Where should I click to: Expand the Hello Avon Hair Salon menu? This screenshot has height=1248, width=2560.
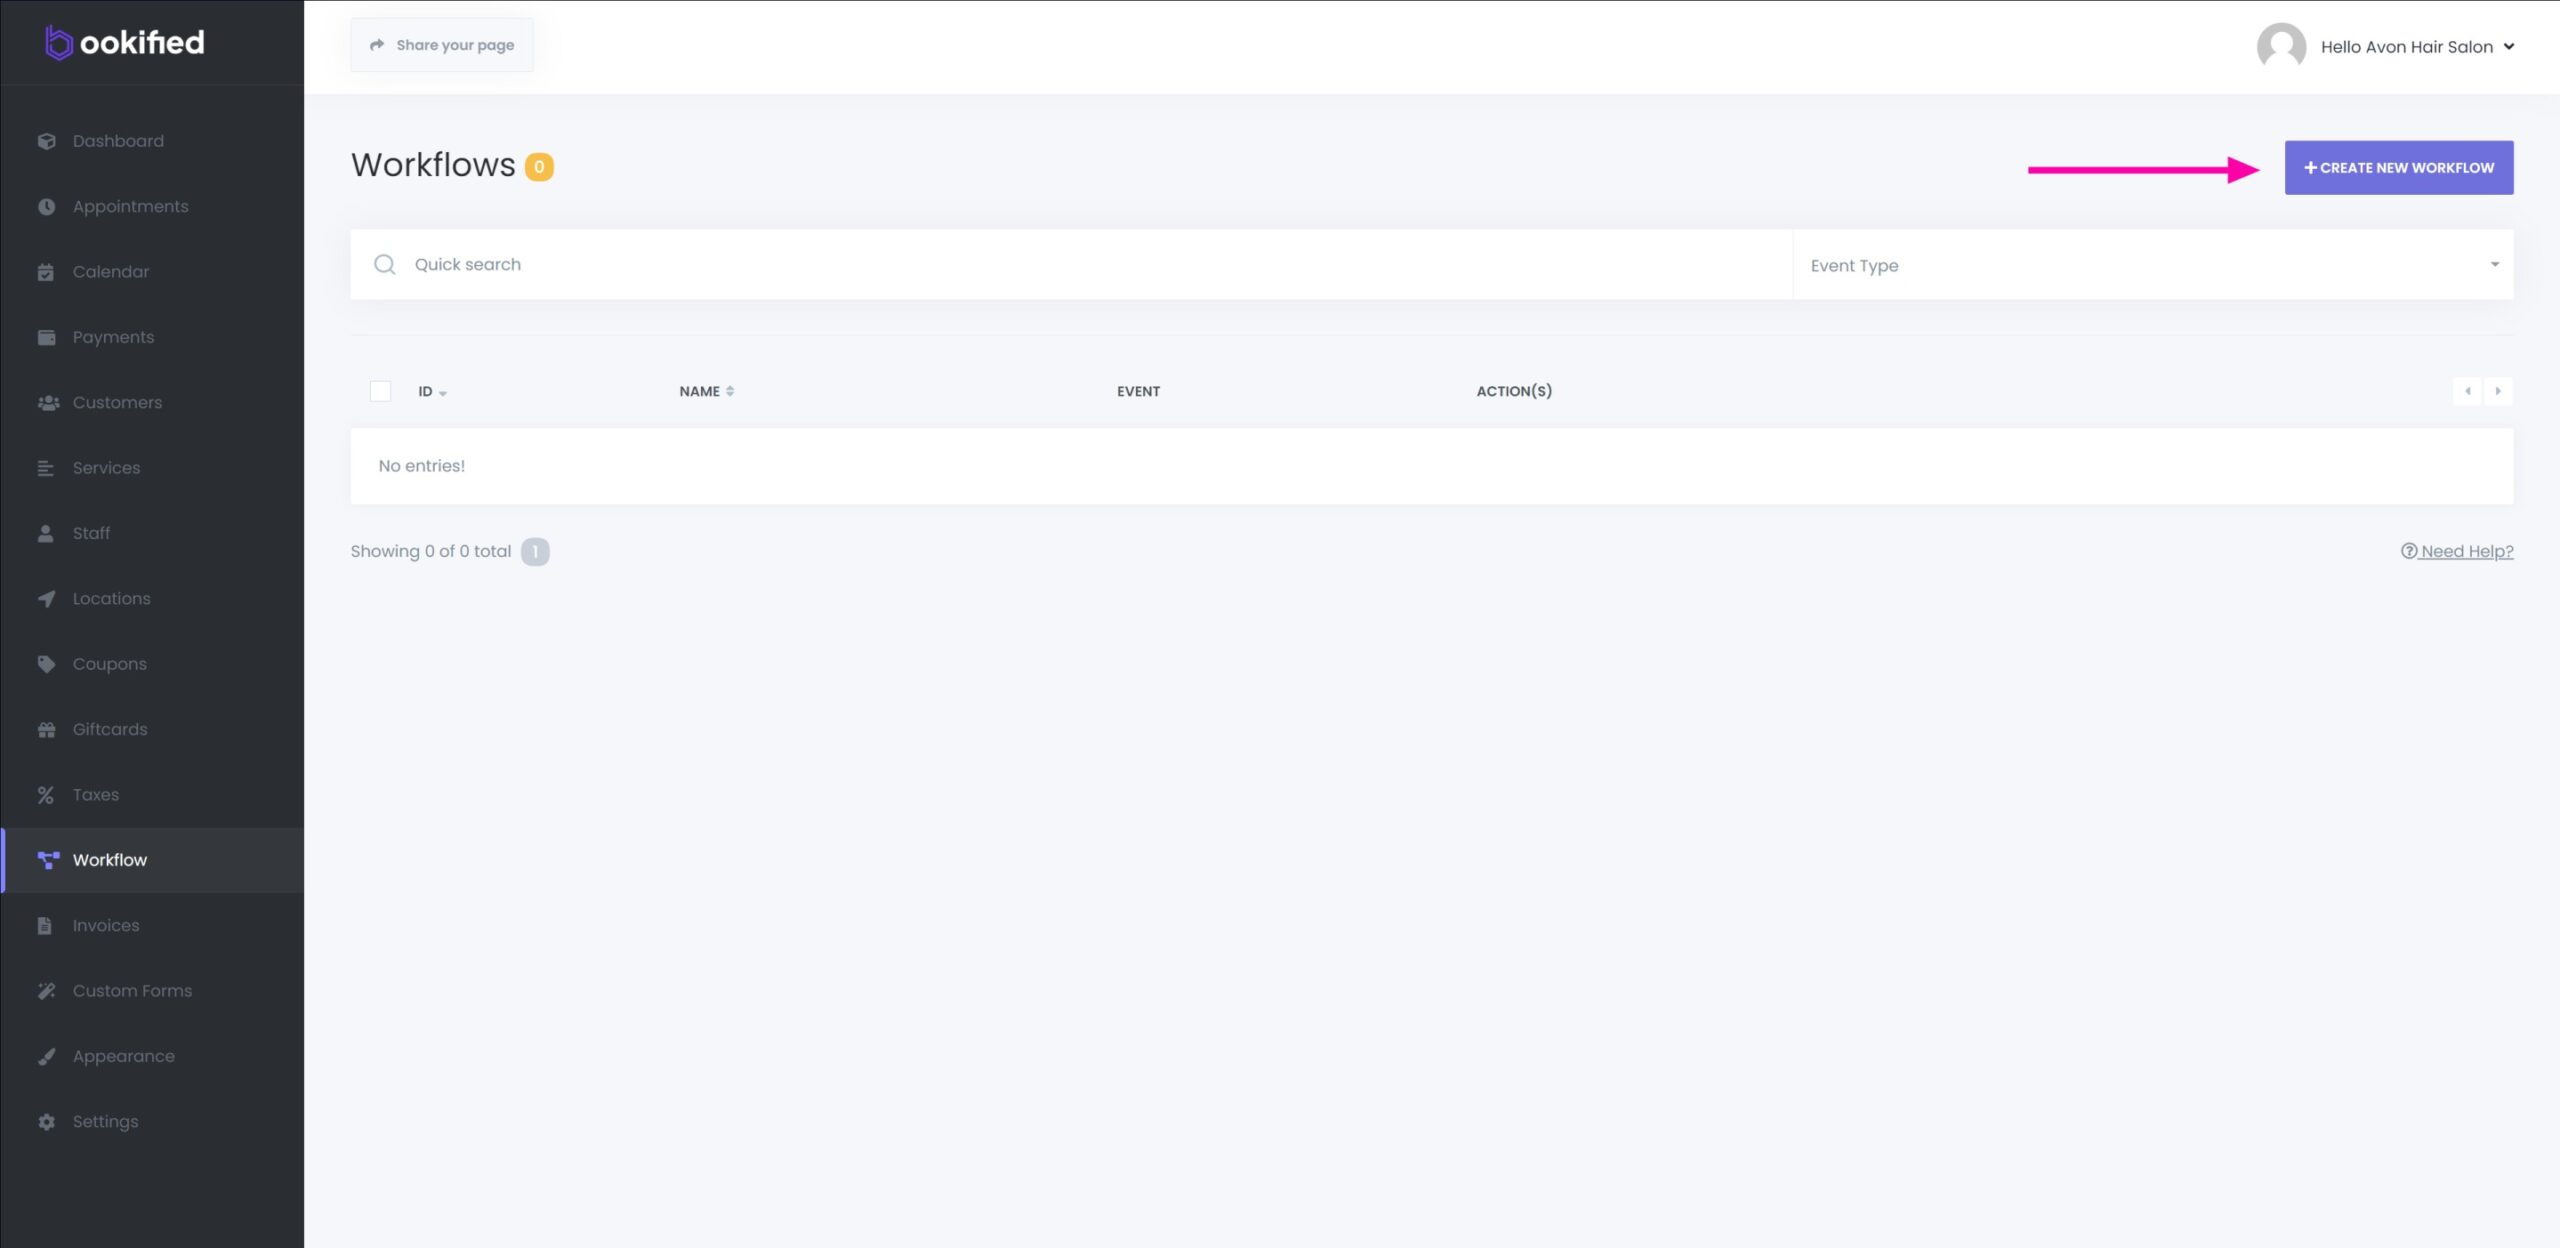point(2416,47)
